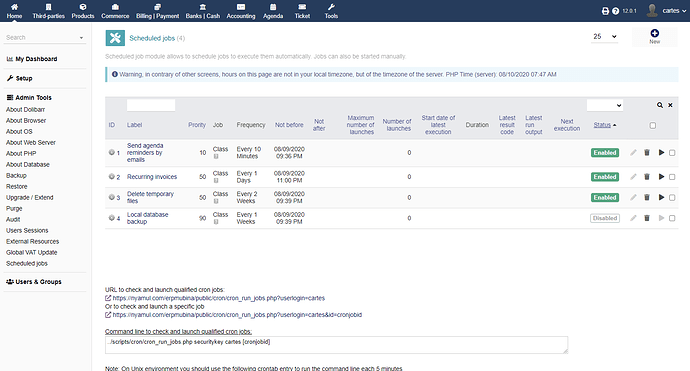Viewport: 690px width, 371px height.
Task: Expand the Status filter dropdown
Action: (x=605, y=105)
